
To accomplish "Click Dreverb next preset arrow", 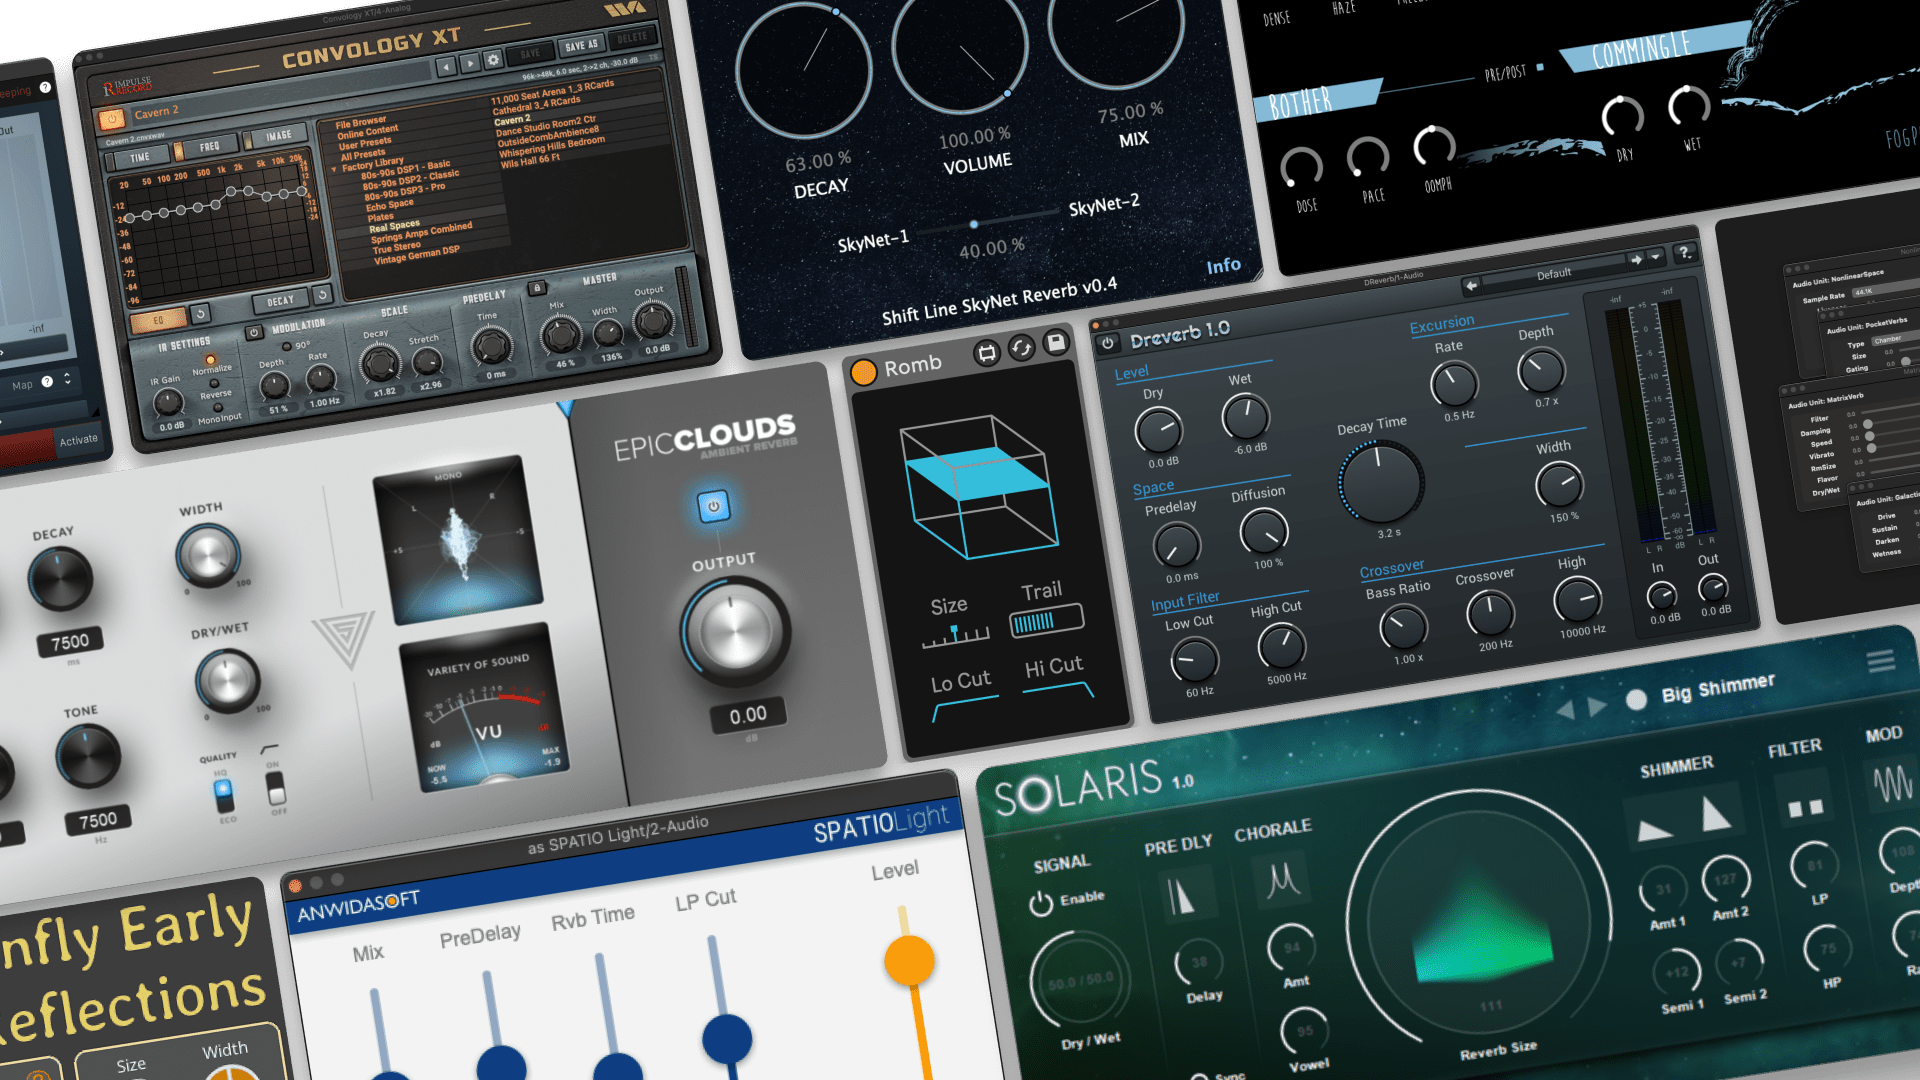I will (x=1636, y=259).
